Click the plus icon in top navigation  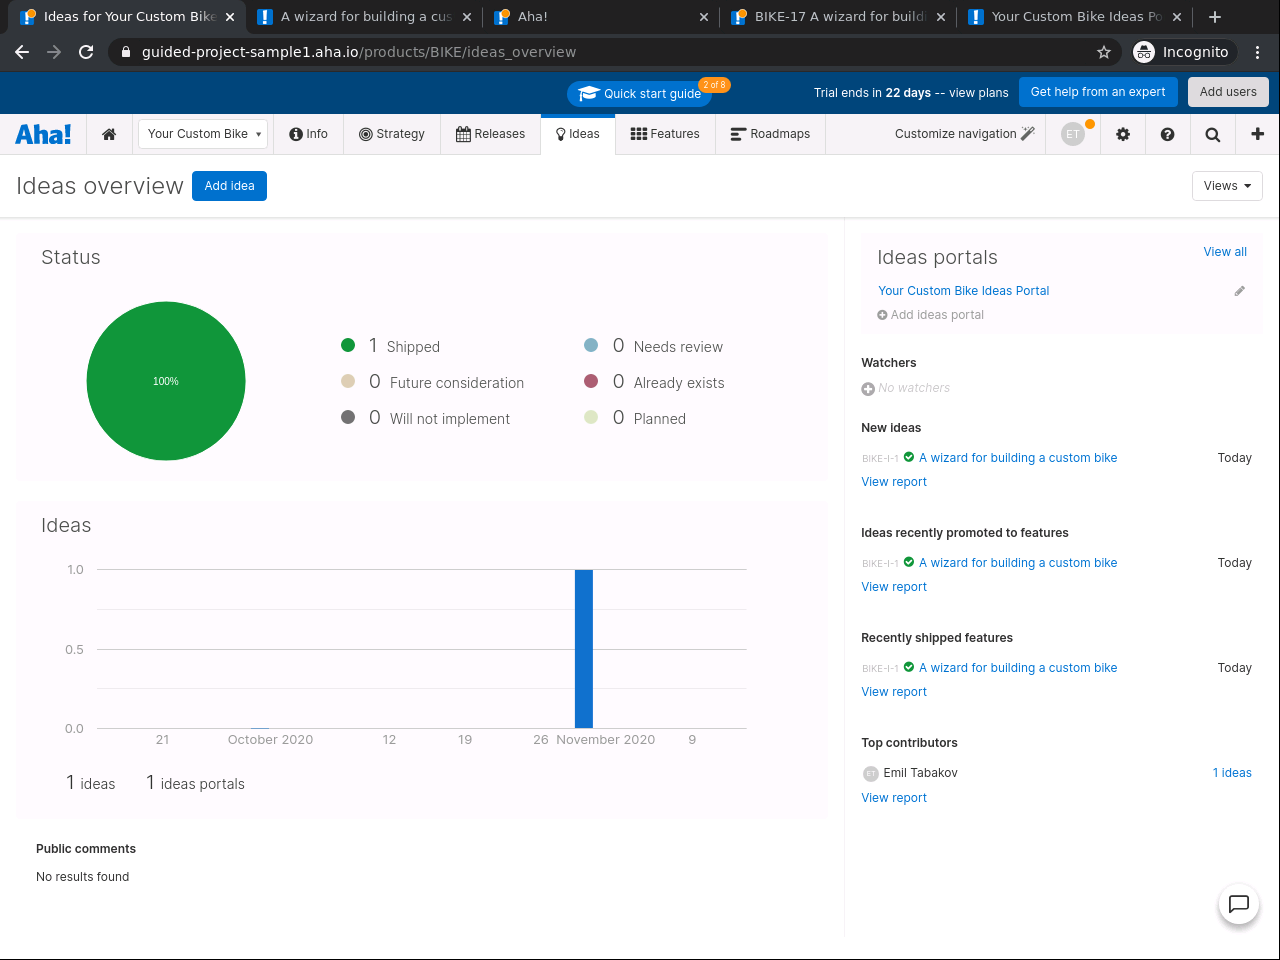[1257, 134]
